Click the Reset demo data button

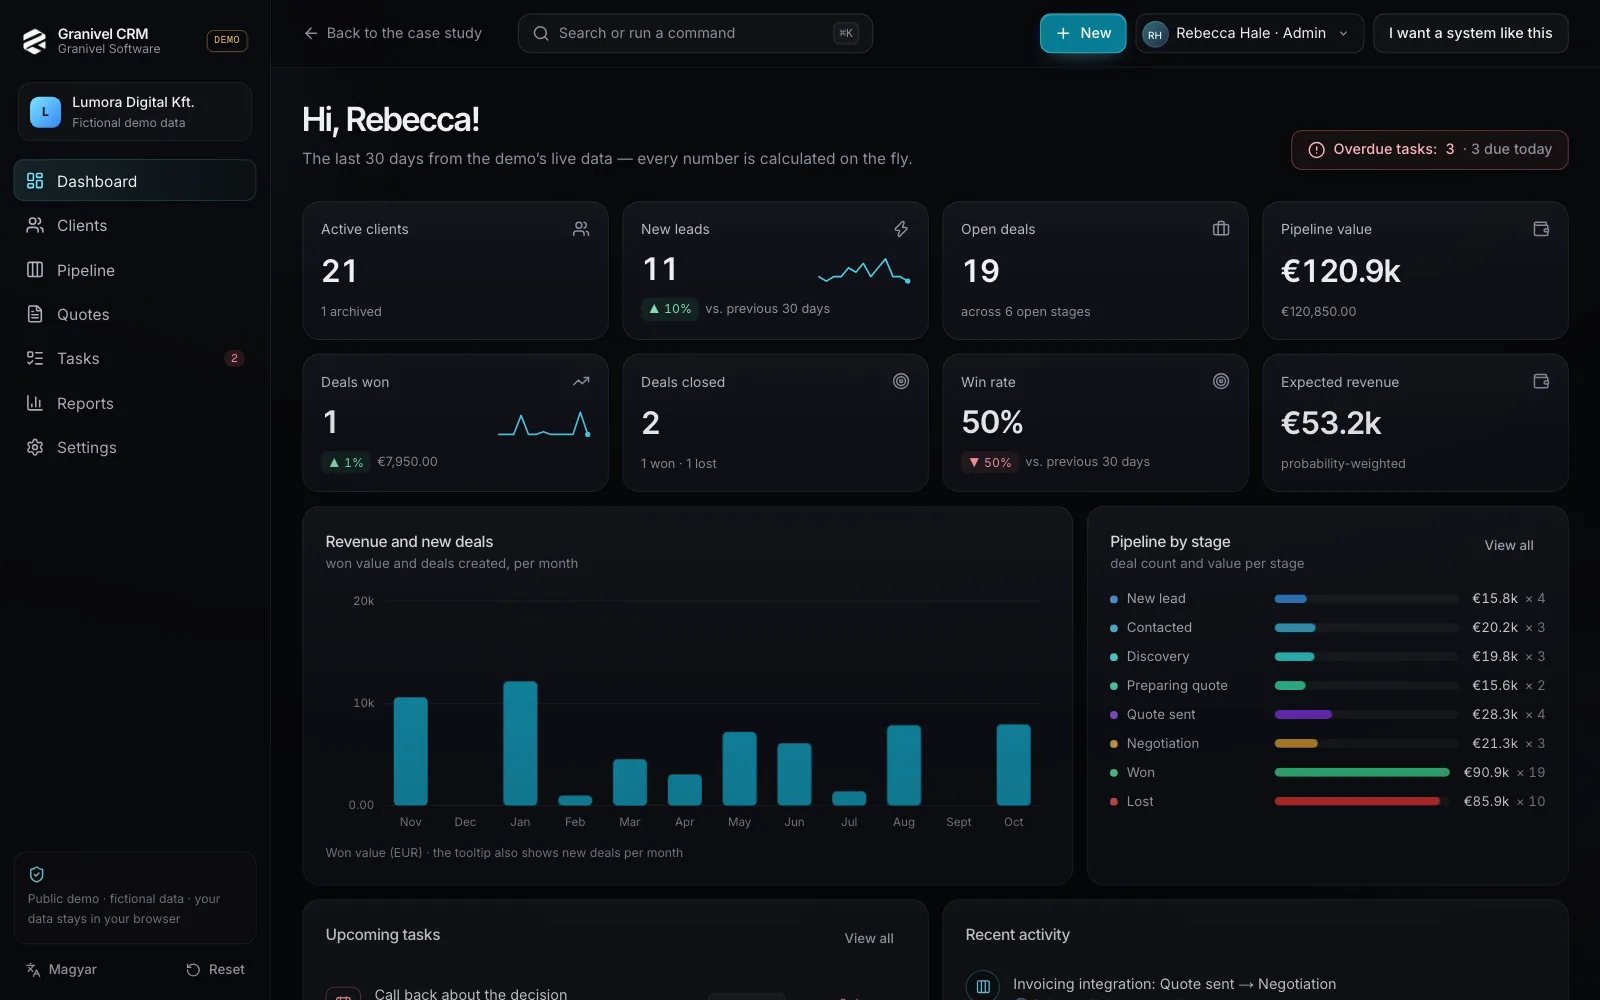[215, 969]
